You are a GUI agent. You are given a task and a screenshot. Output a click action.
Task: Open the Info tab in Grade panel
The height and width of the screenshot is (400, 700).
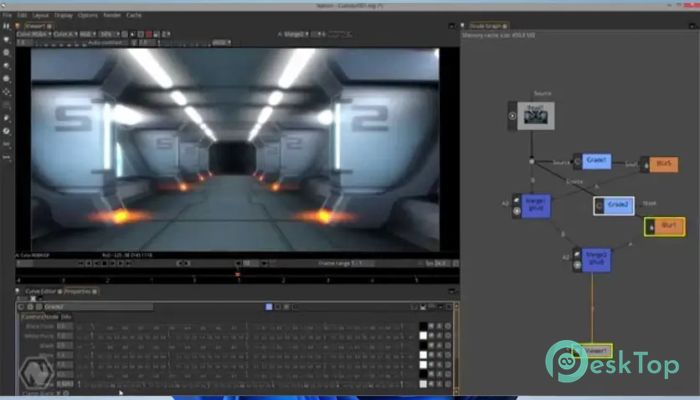(66, 317)
